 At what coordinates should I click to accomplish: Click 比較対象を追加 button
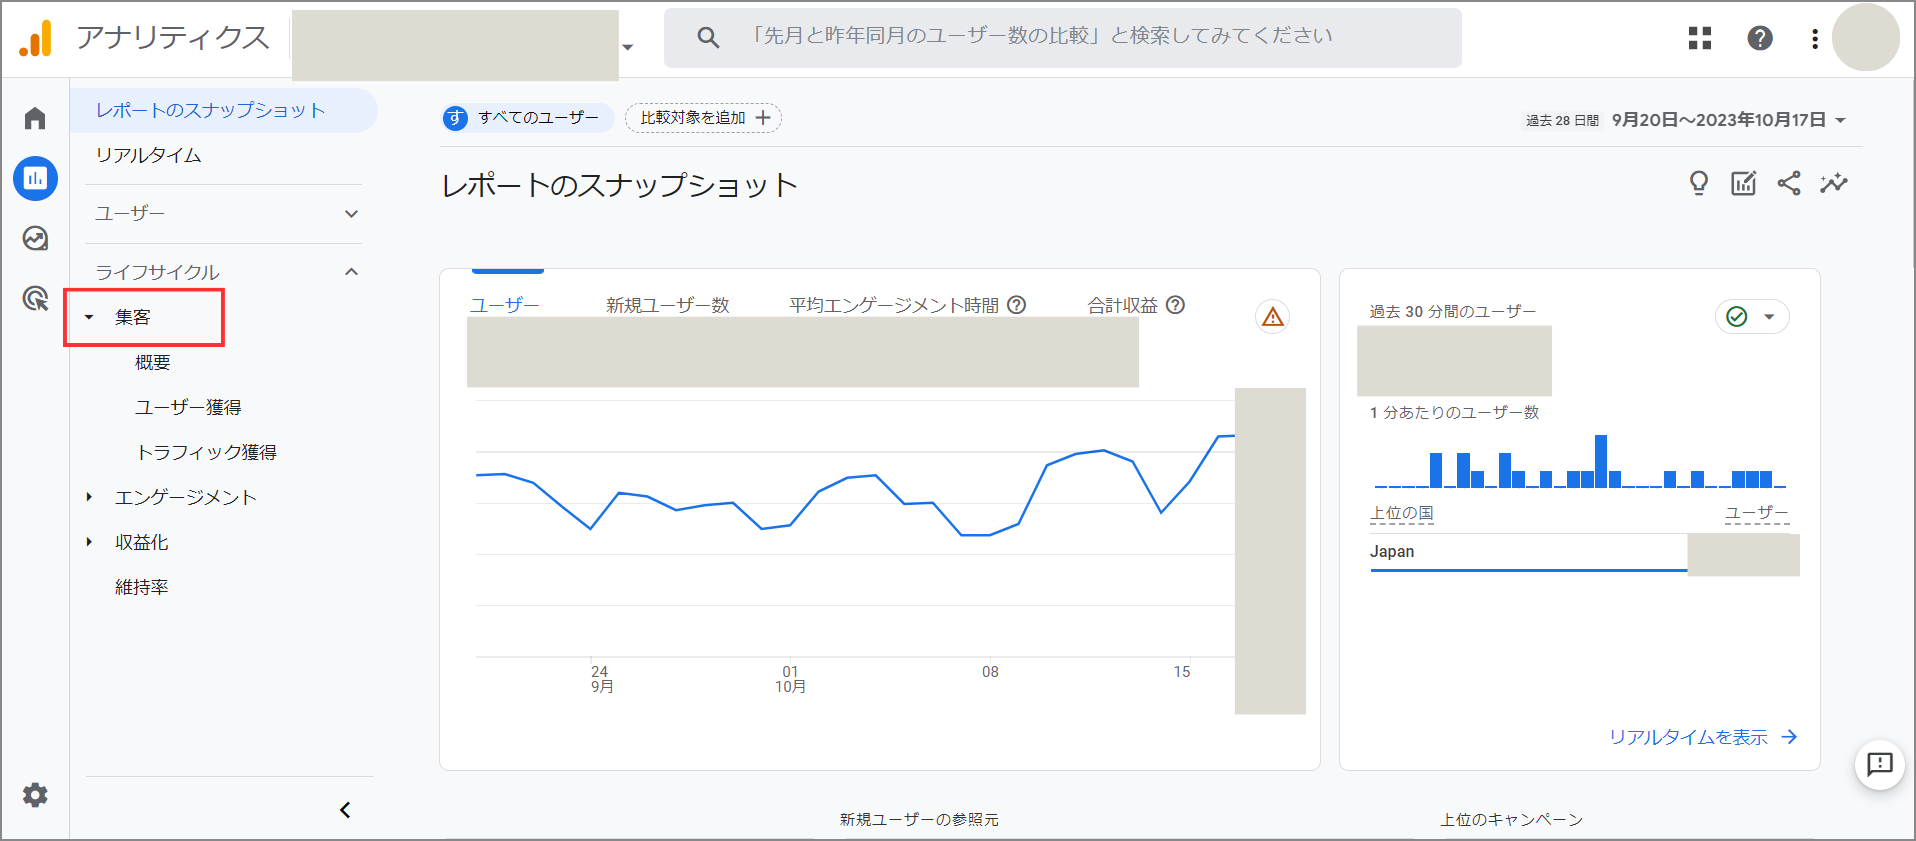point(703,118)
